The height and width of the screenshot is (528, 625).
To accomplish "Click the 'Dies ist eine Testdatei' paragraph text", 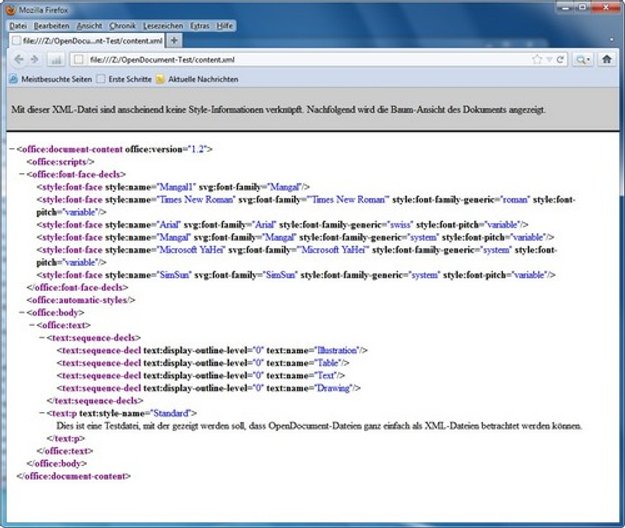I will 319,426.
